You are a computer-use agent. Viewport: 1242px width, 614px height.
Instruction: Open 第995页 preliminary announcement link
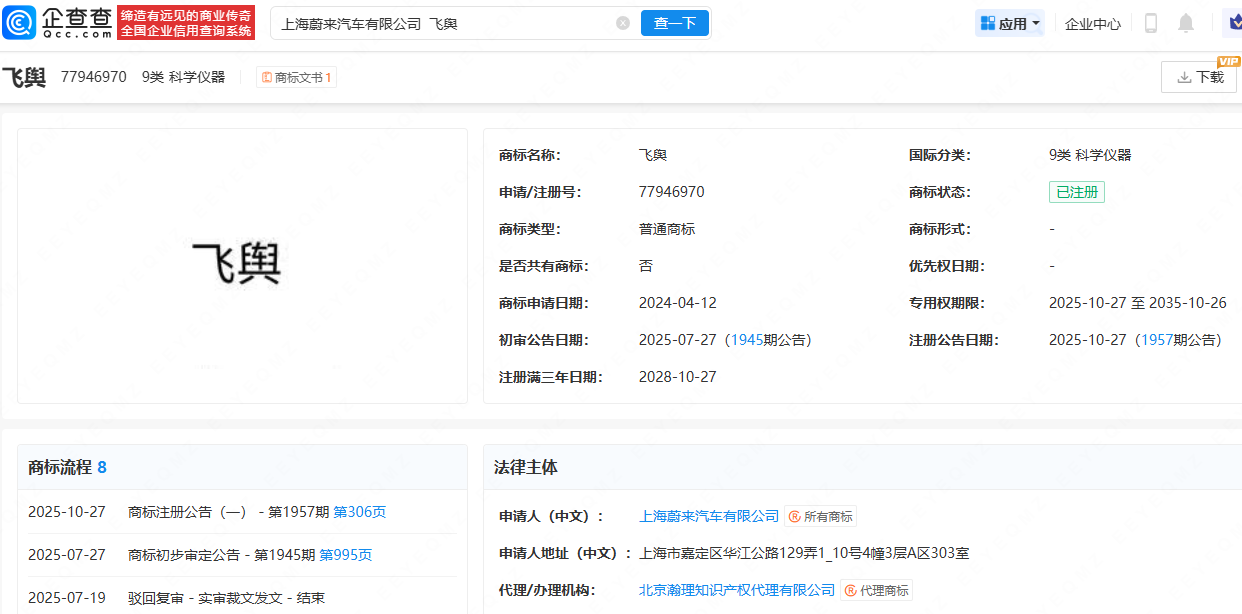tap(345, 555)
